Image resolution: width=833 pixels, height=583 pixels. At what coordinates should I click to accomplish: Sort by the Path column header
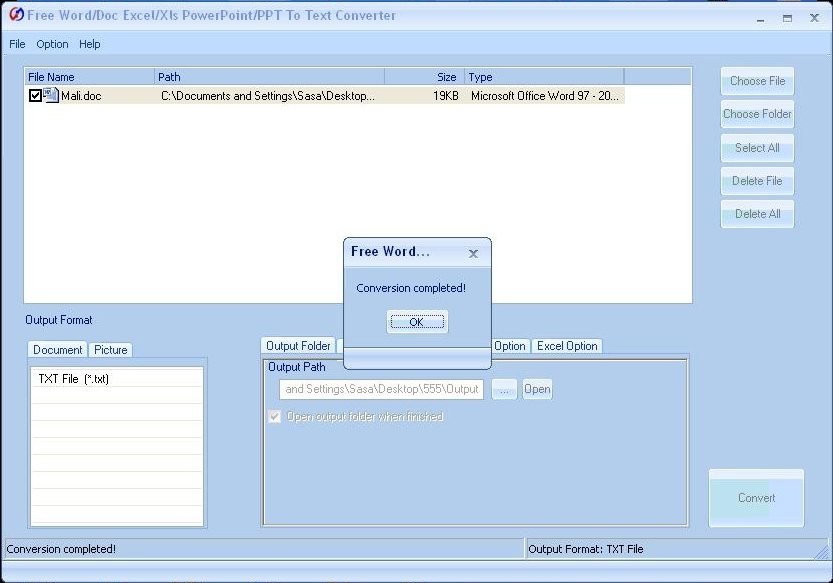point(269,77)
